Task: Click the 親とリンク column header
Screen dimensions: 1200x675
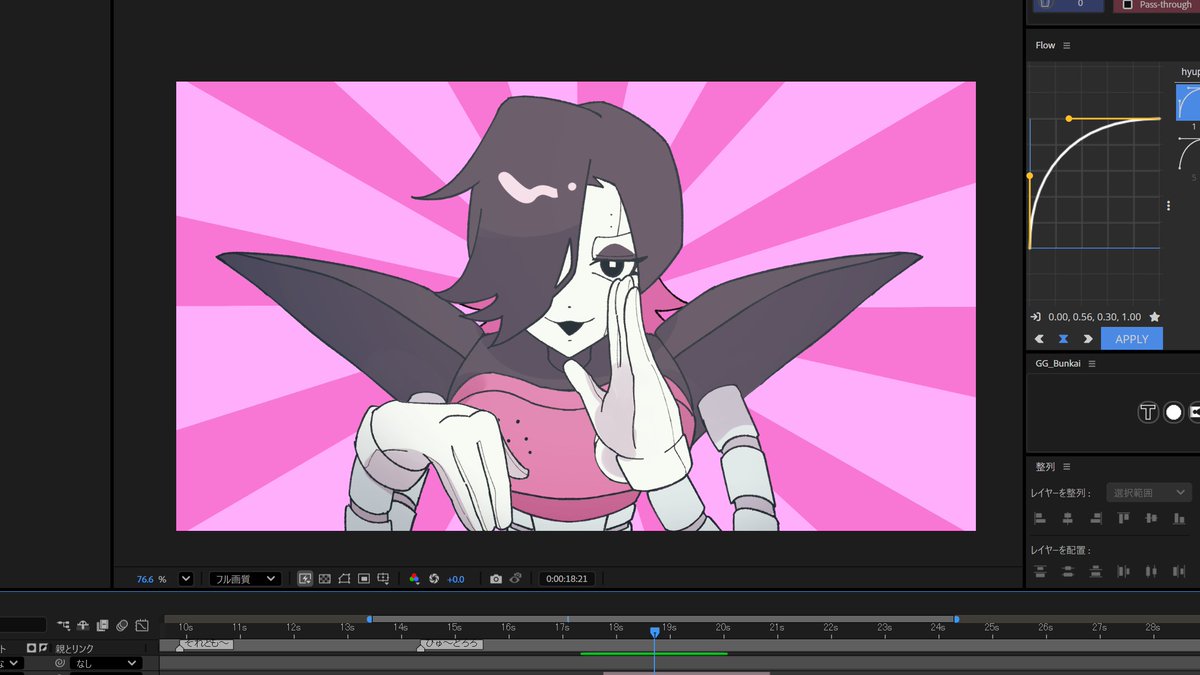Action: 74,649
